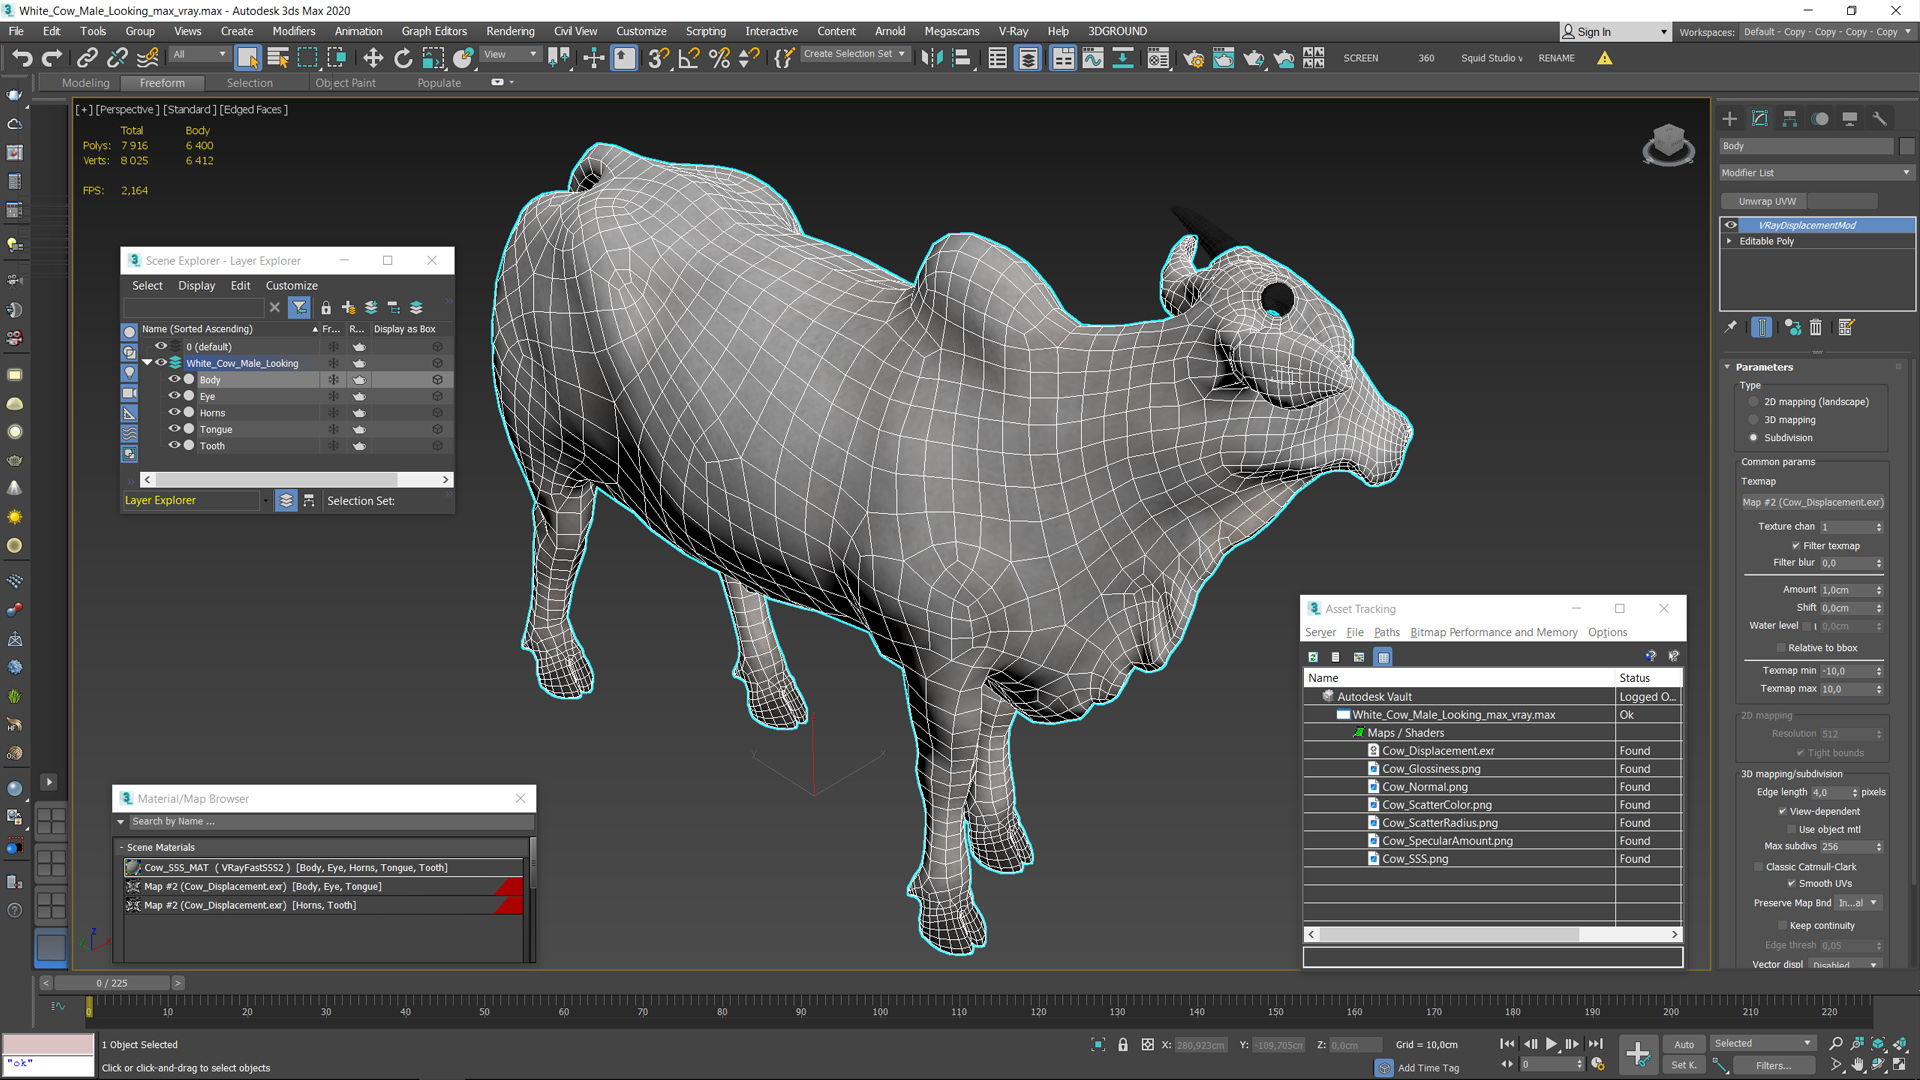Click the Undo arrow in the main toolbar

point(22,58)
